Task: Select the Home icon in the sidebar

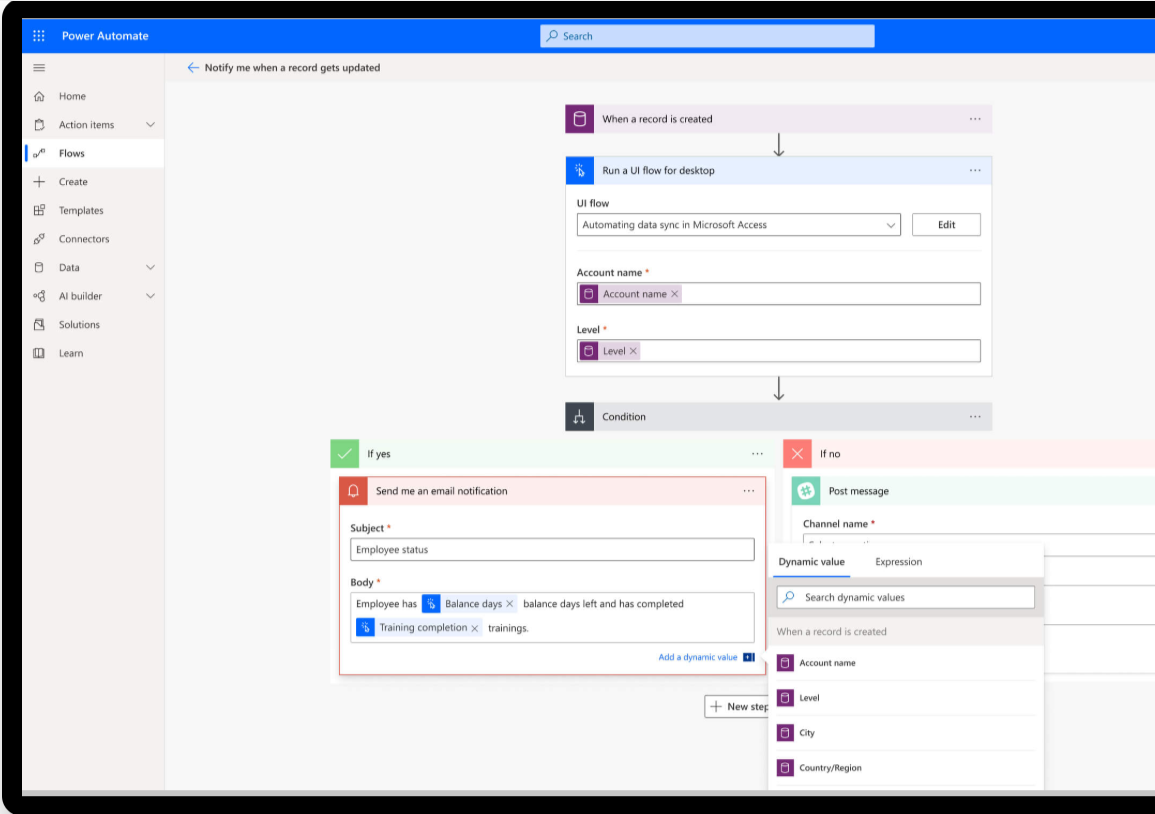Action: pos(39,96)
